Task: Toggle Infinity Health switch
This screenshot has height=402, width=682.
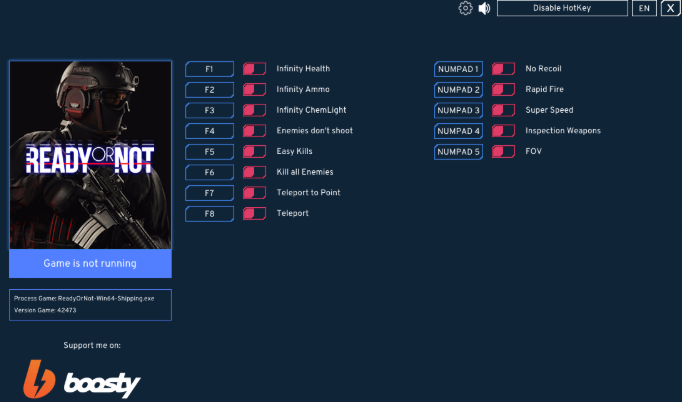Action: tap(254, 69)
